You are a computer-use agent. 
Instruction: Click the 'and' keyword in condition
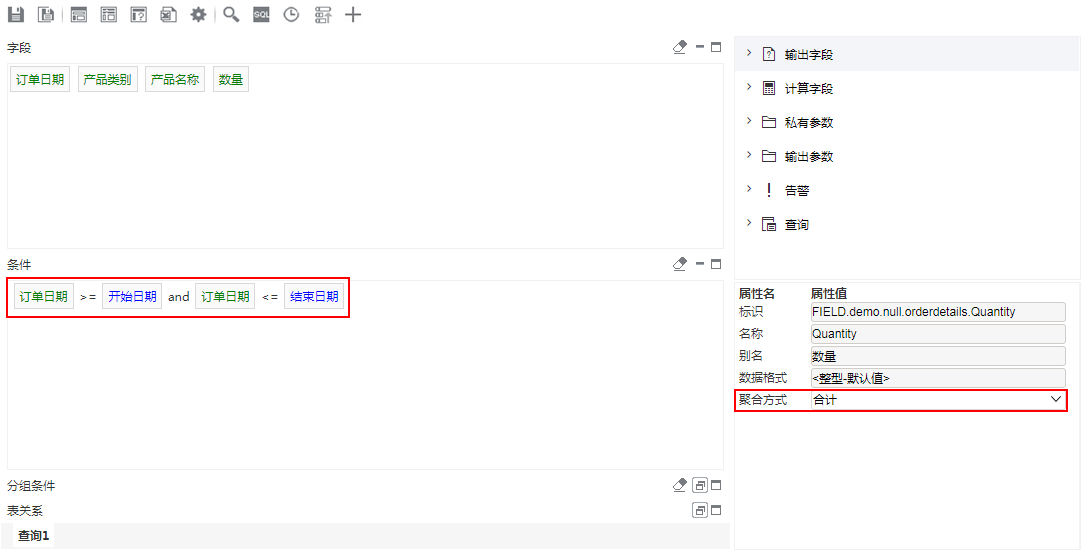tap(178, 296)
